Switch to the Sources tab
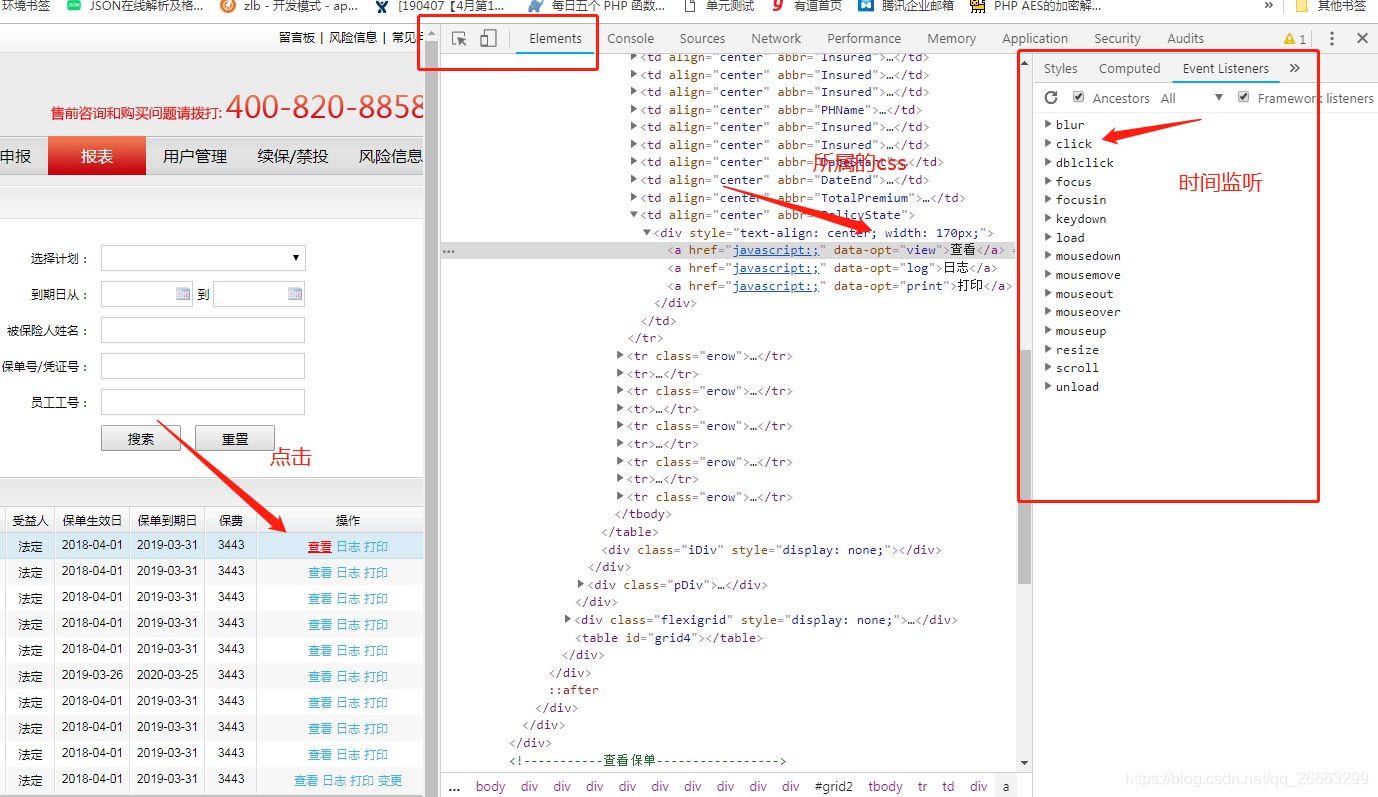The height and width of the screenshot is (797, 1378). click(703, 38)
